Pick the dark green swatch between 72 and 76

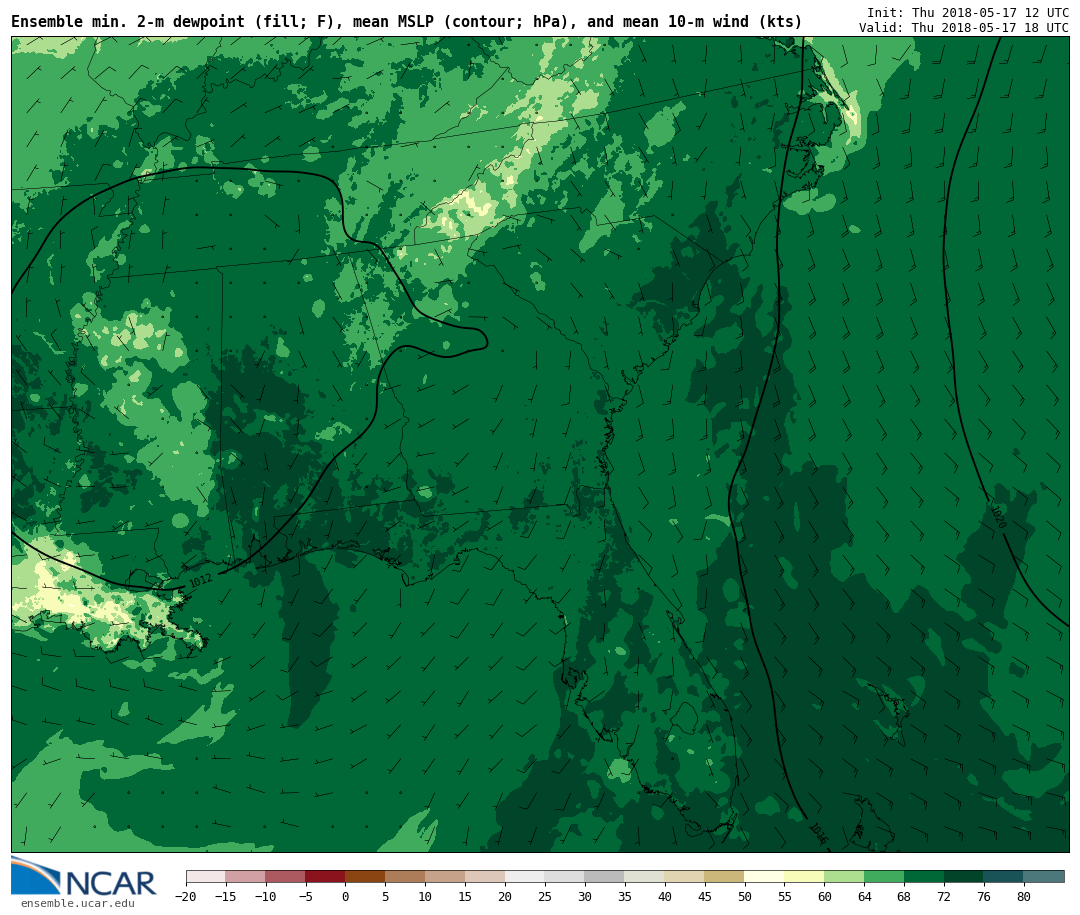[x=964, y=877]
